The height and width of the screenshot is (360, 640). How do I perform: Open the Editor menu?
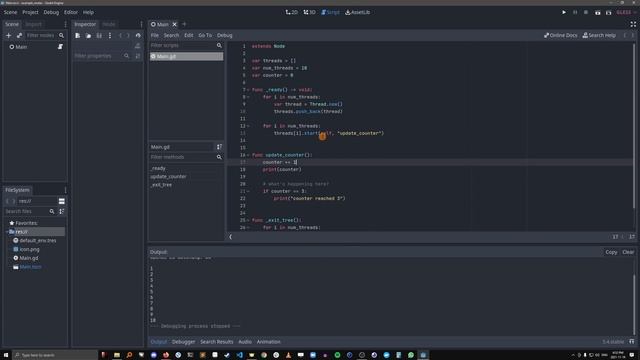point(71,12)
